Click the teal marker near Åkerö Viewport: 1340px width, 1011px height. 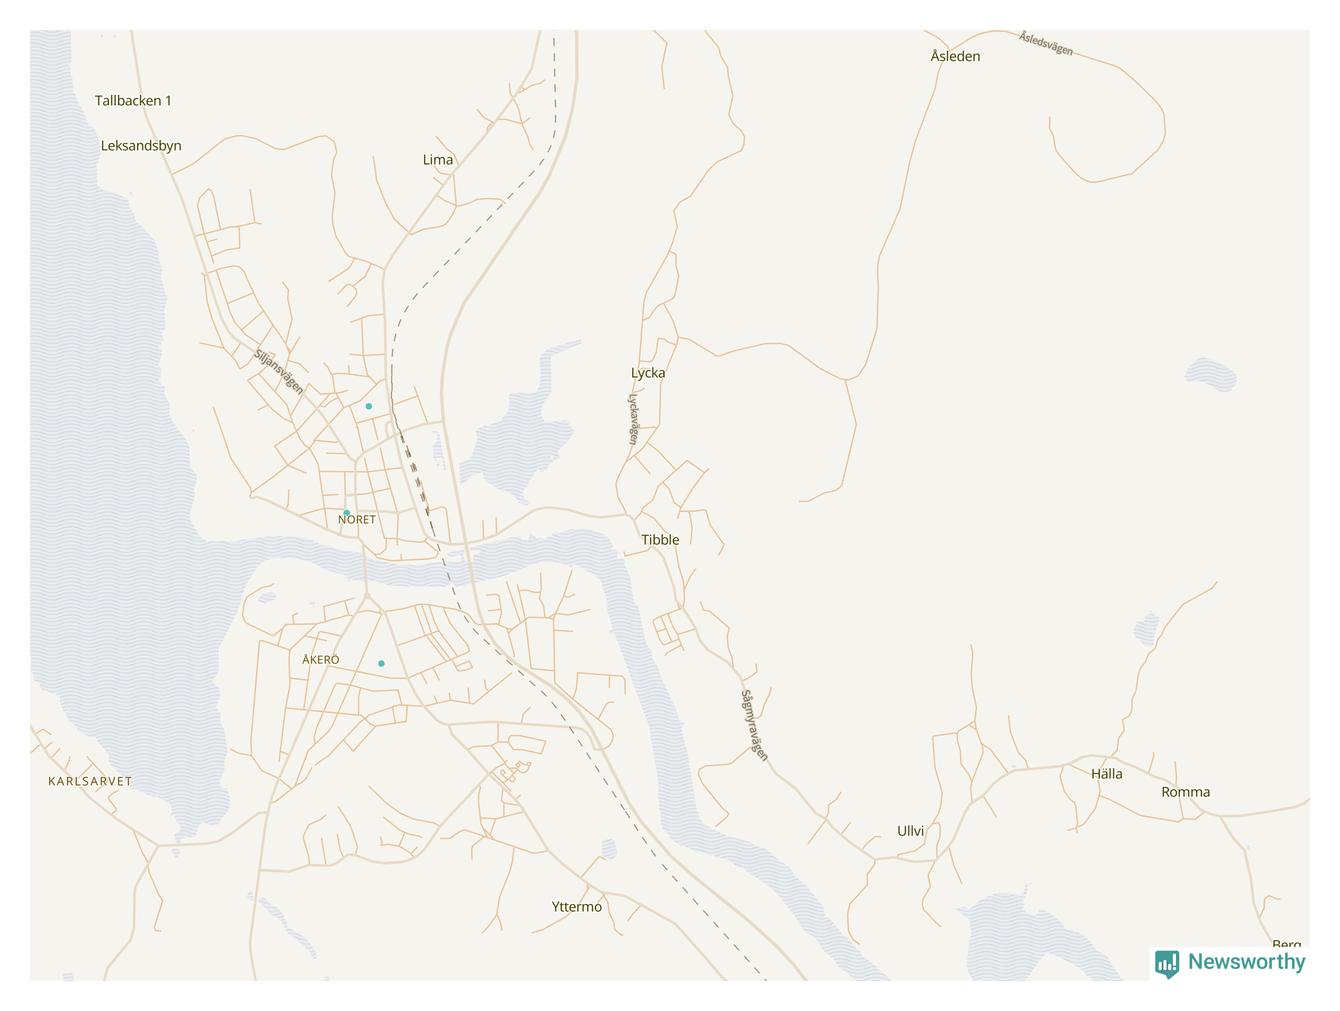[381, 663]
